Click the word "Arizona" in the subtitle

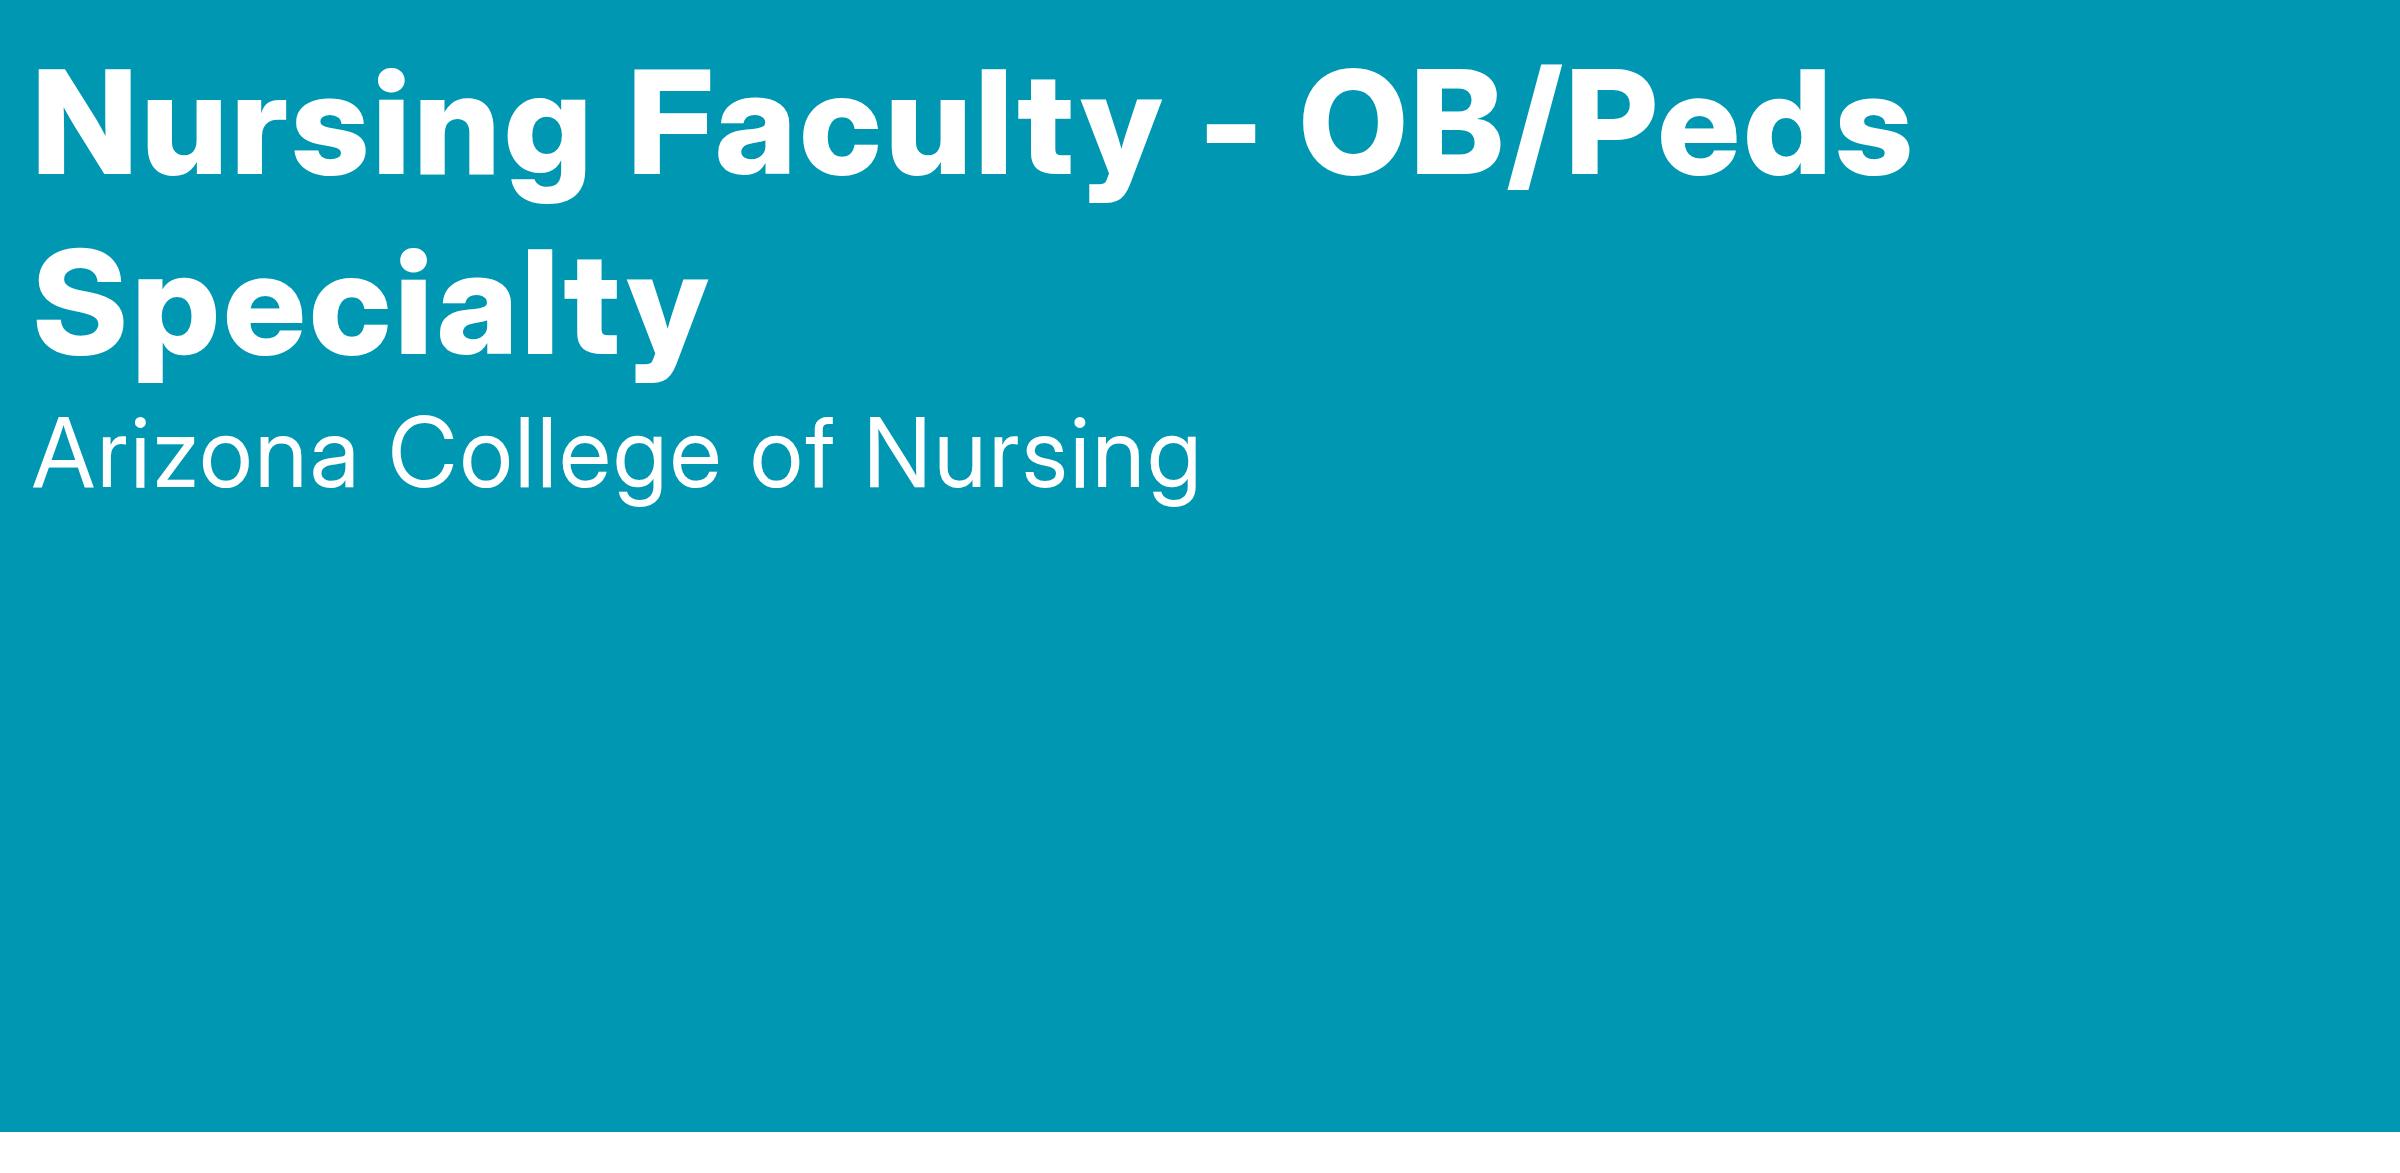(195, 456)
